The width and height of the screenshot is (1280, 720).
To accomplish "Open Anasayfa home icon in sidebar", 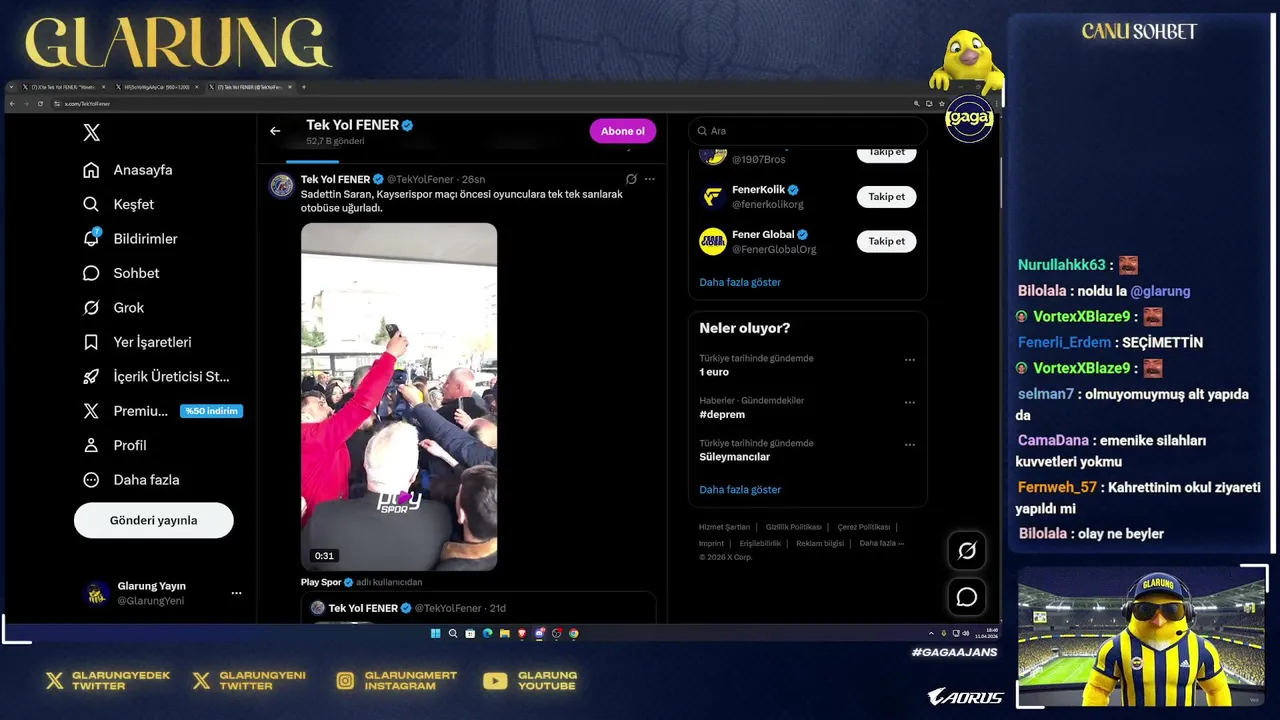I will coord(91,170).
